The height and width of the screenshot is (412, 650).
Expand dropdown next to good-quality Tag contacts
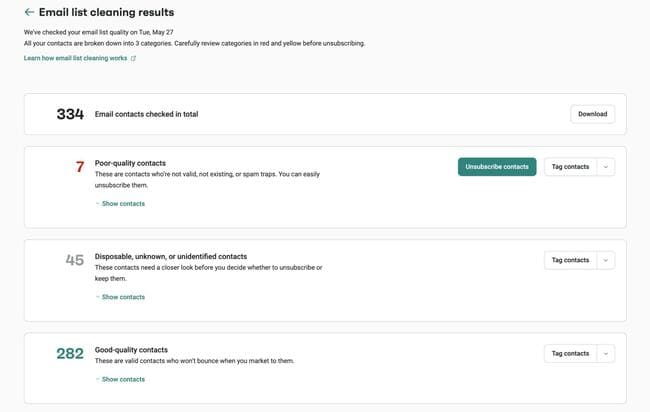[x=606, y=354]
